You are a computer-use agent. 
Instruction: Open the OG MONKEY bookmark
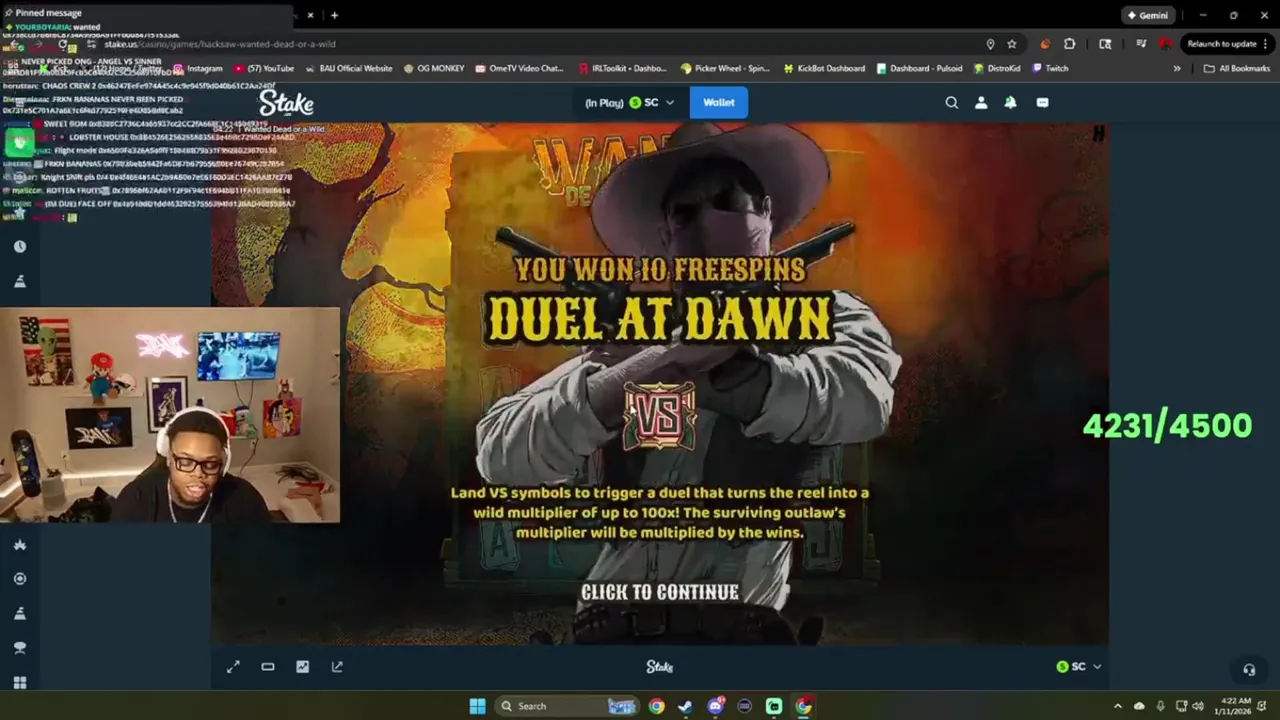click(434, 68)
